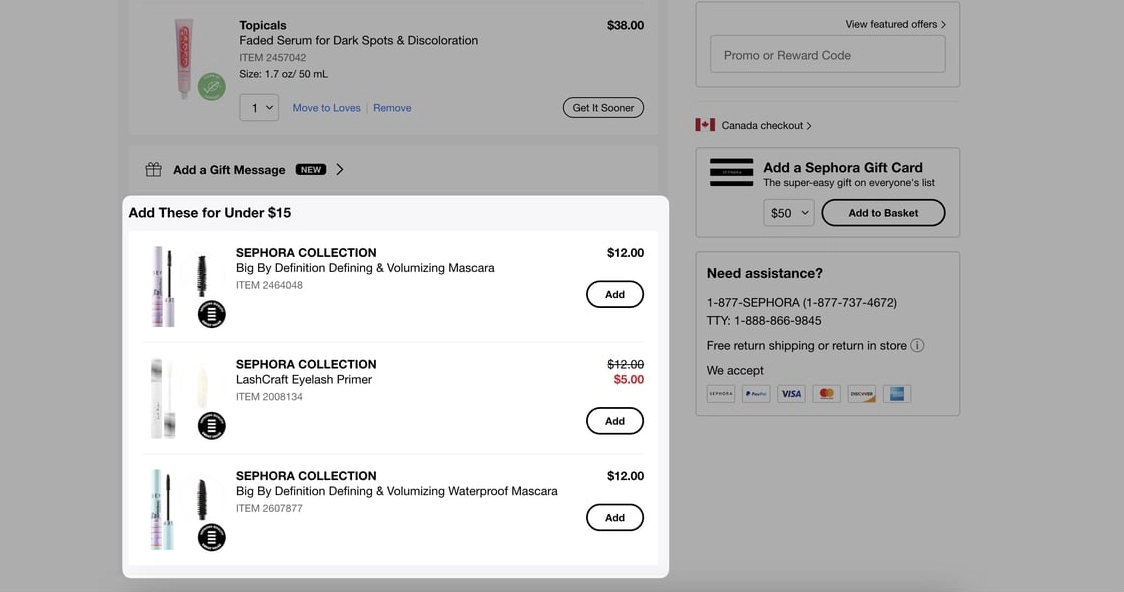
Task: Click the Waterproof Mascara product thumbnail
Action: tap(178, 509)
